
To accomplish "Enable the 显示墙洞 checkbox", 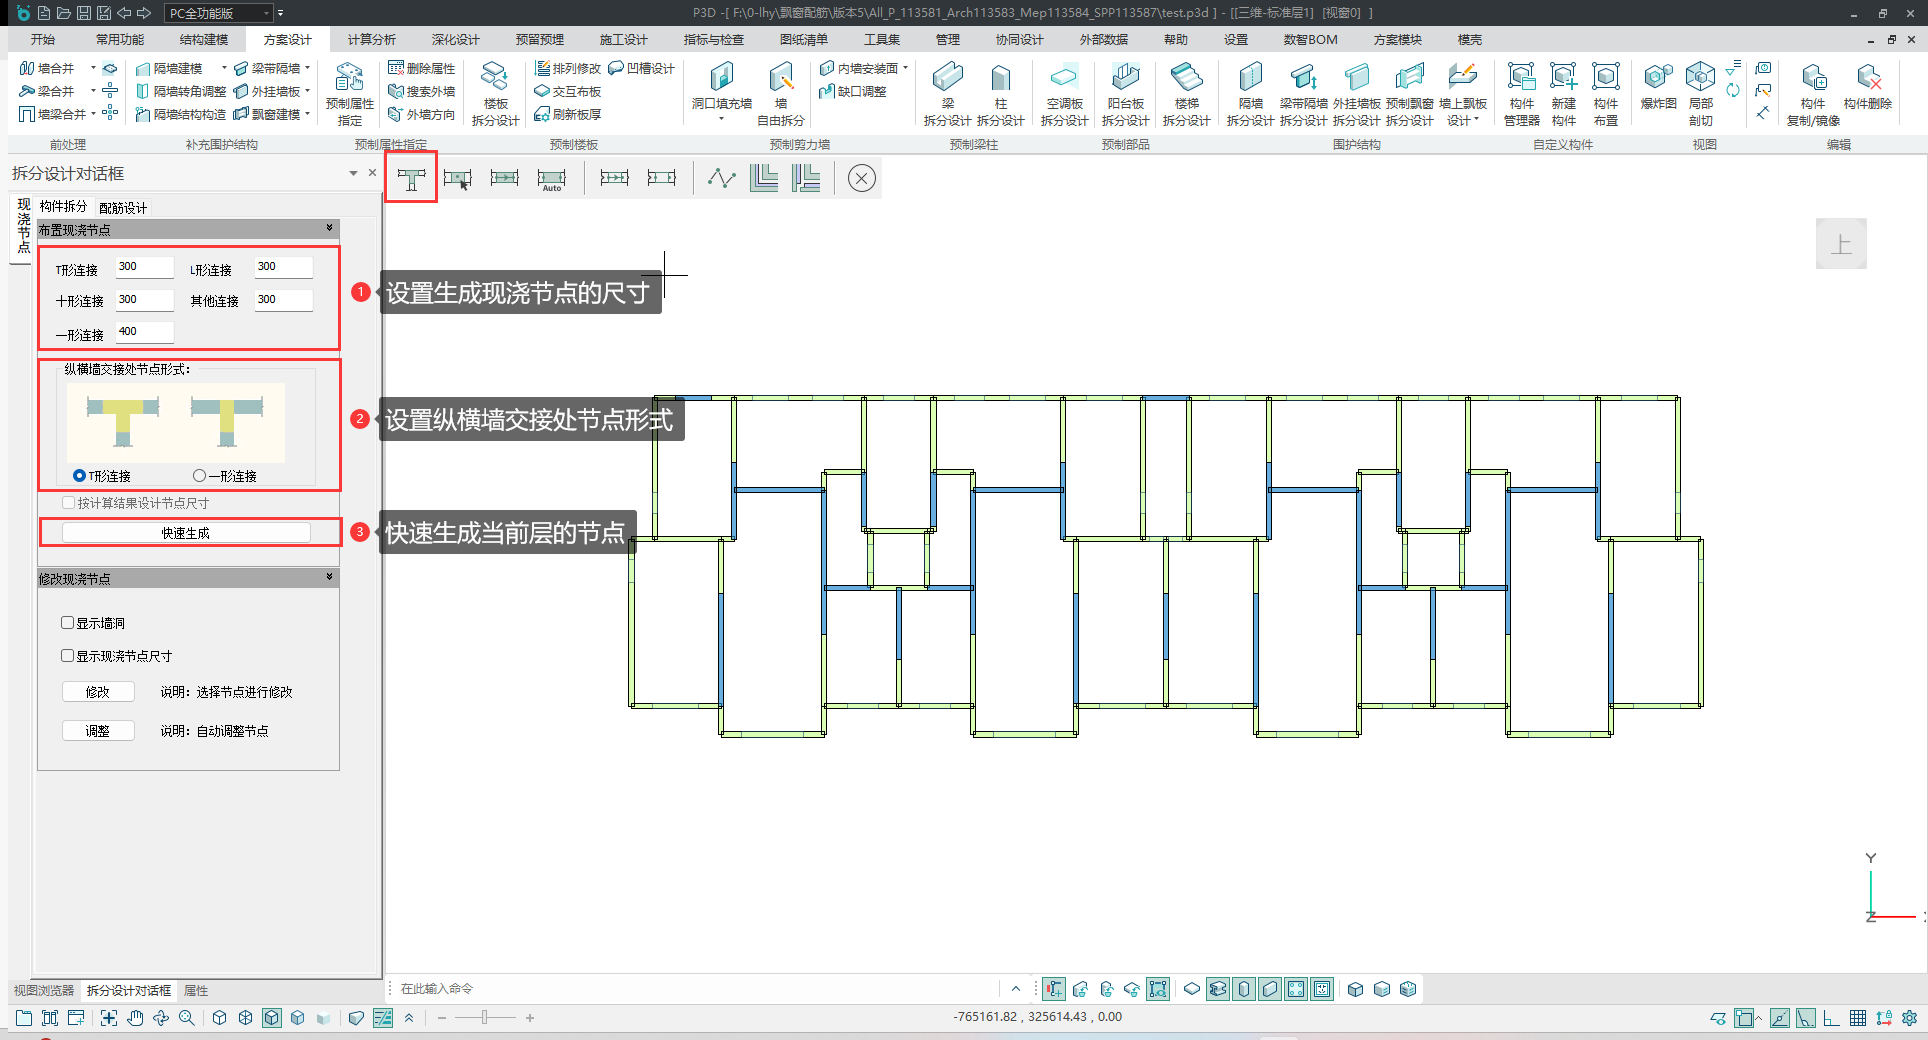I will [x=68, y=623].
